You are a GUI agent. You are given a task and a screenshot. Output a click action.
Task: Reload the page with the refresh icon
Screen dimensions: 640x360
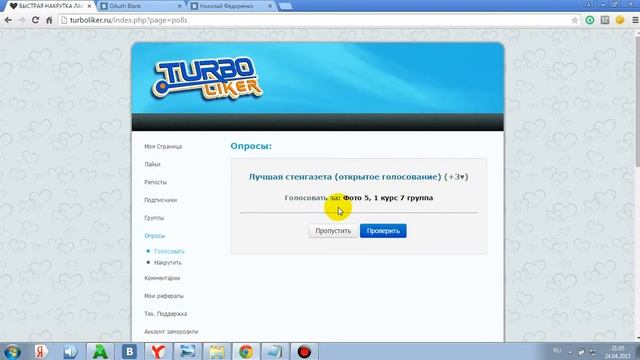(36, 20)
